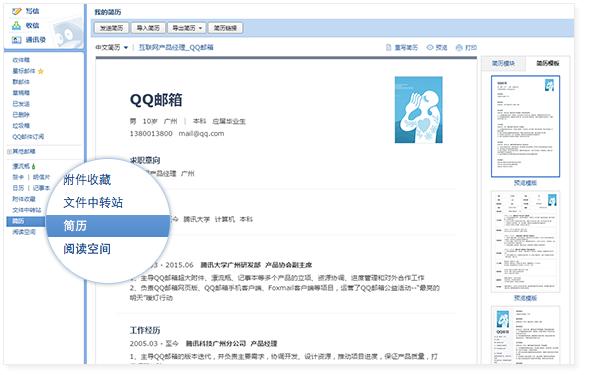
Task: Click the 简历链接 button
Action: tap(225, 28)
